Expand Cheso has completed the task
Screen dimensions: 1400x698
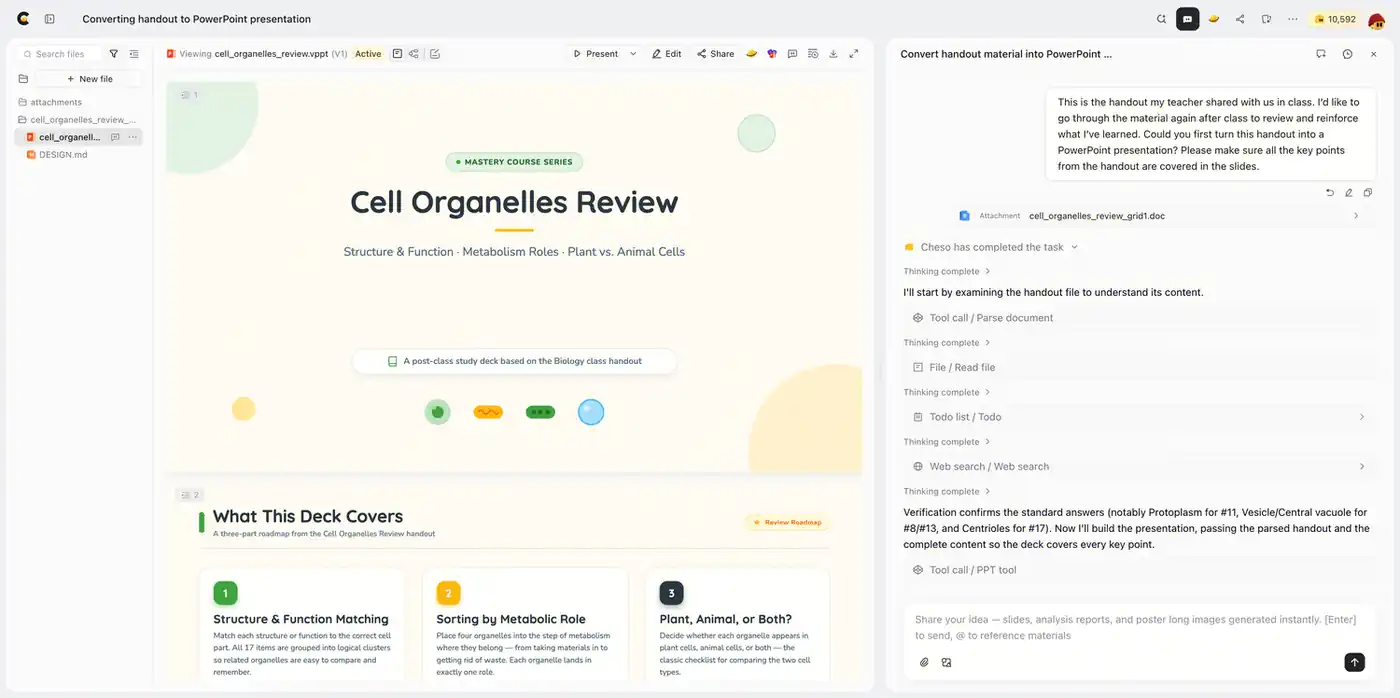pyautogui.click(x=991, y=247)
